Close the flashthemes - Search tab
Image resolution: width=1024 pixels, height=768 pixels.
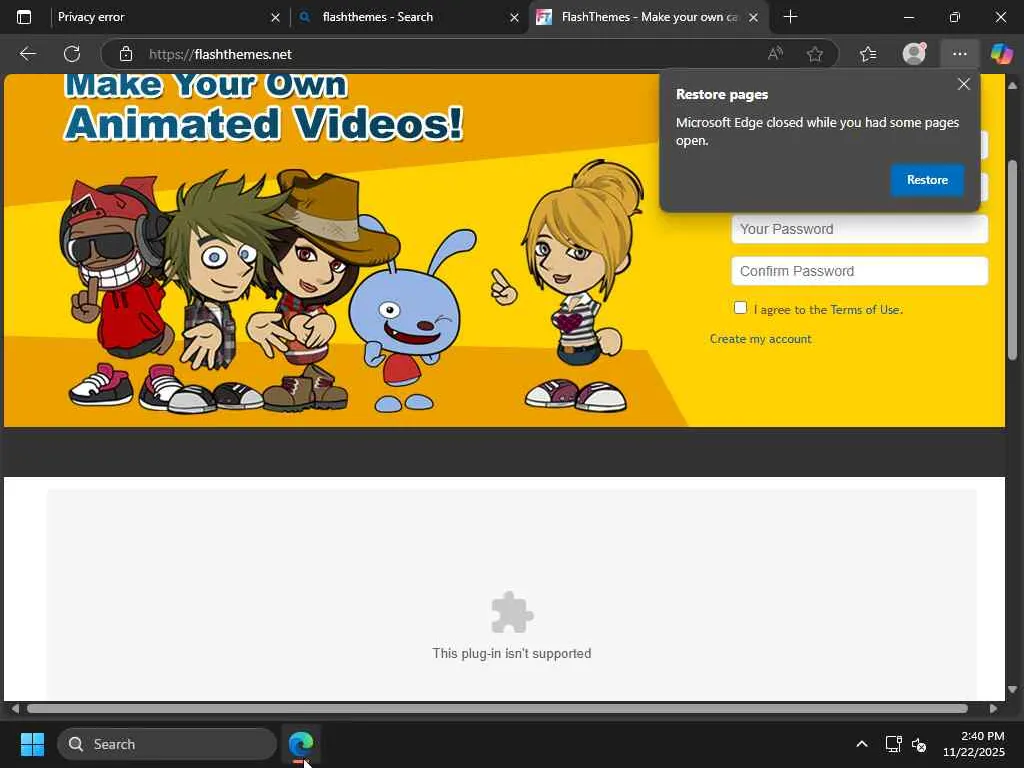(x=514, y=18)
